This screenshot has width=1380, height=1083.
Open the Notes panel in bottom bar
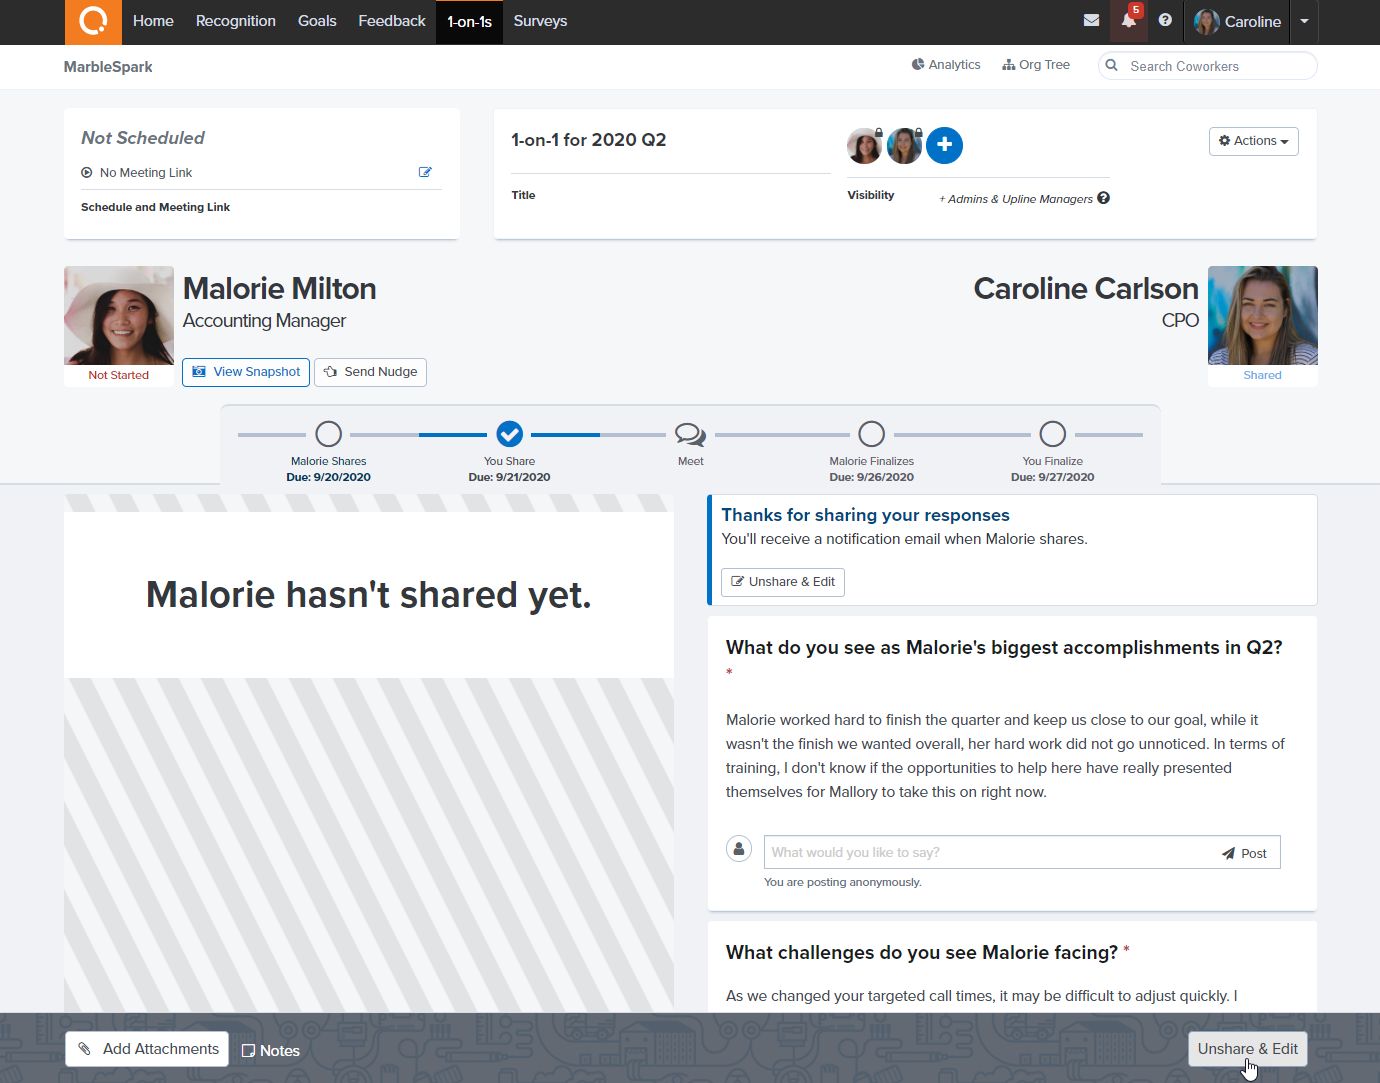[x=271, y=1050]
